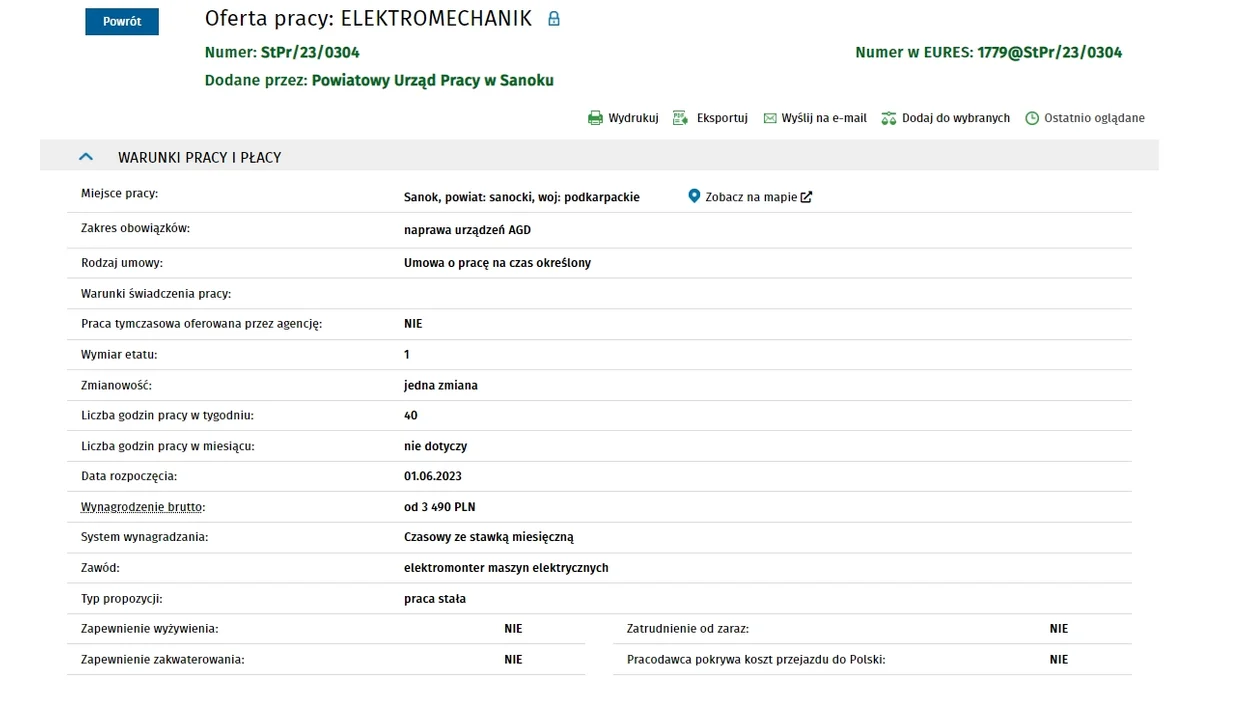Choose Wyślij na e-mail text
This screenshot has height=720, width=1254.
(x=824, y=118)
